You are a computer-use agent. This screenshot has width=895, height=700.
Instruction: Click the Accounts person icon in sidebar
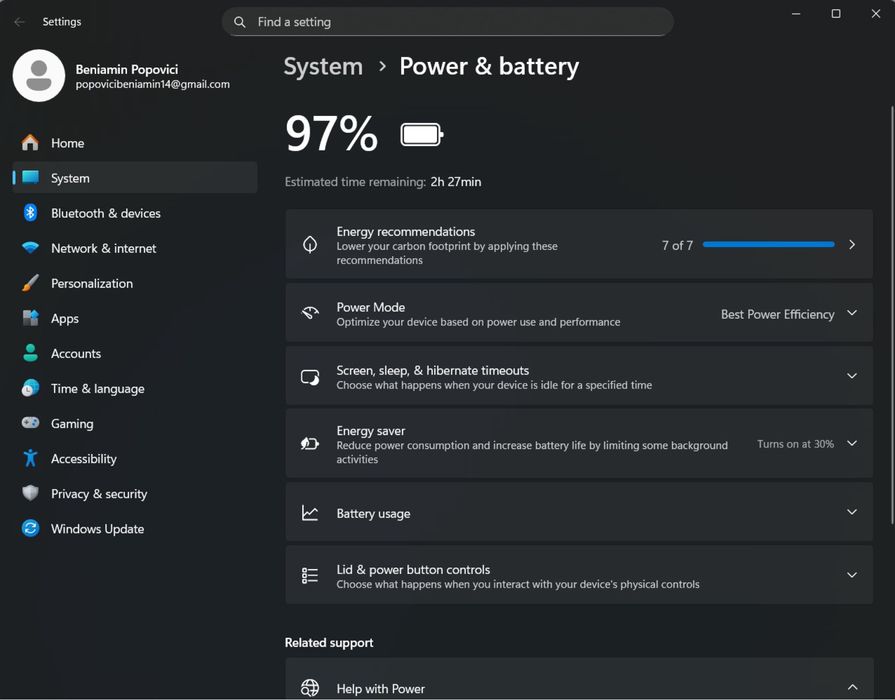point(30,353)
